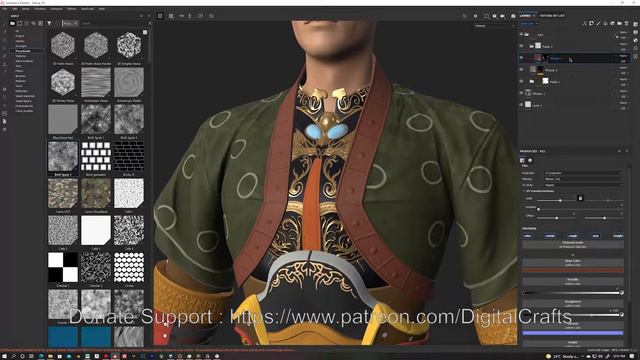Open the Projection dropdown
This screenshot has width=640, height=360.
pyautogui.click(x=584, y=173)
